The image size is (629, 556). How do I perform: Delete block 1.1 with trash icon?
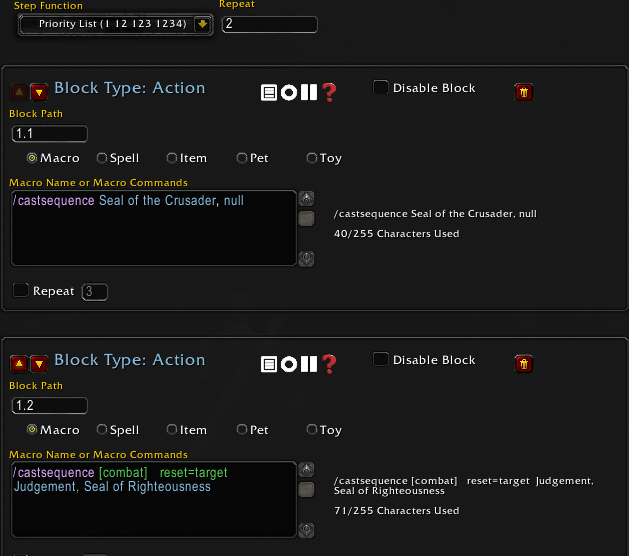[523, 92]
